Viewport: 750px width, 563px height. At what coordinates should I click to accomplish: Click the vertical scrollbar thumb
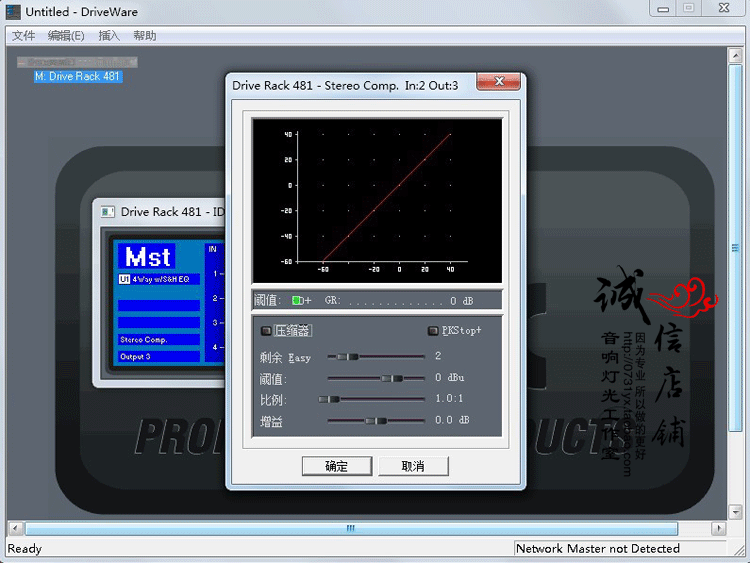pos(735,248)
